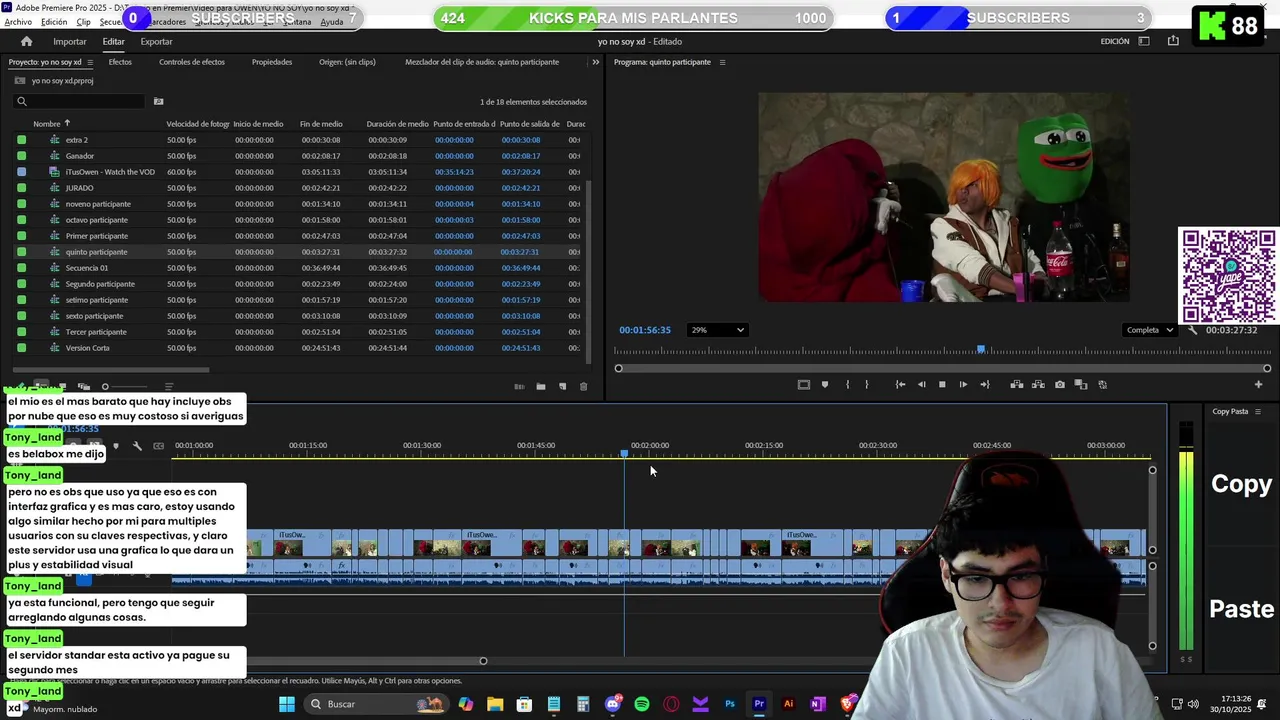Stop playback in program monitor
Viewport: 1280px width, 720px height.
(x=942, y=385)
